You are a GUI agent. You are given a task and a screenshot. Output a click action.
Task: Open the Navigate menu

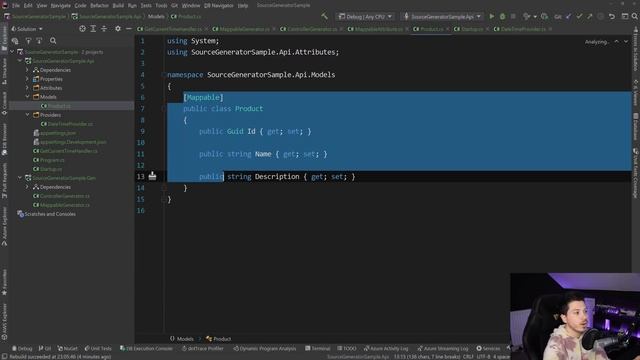[60, 6]
